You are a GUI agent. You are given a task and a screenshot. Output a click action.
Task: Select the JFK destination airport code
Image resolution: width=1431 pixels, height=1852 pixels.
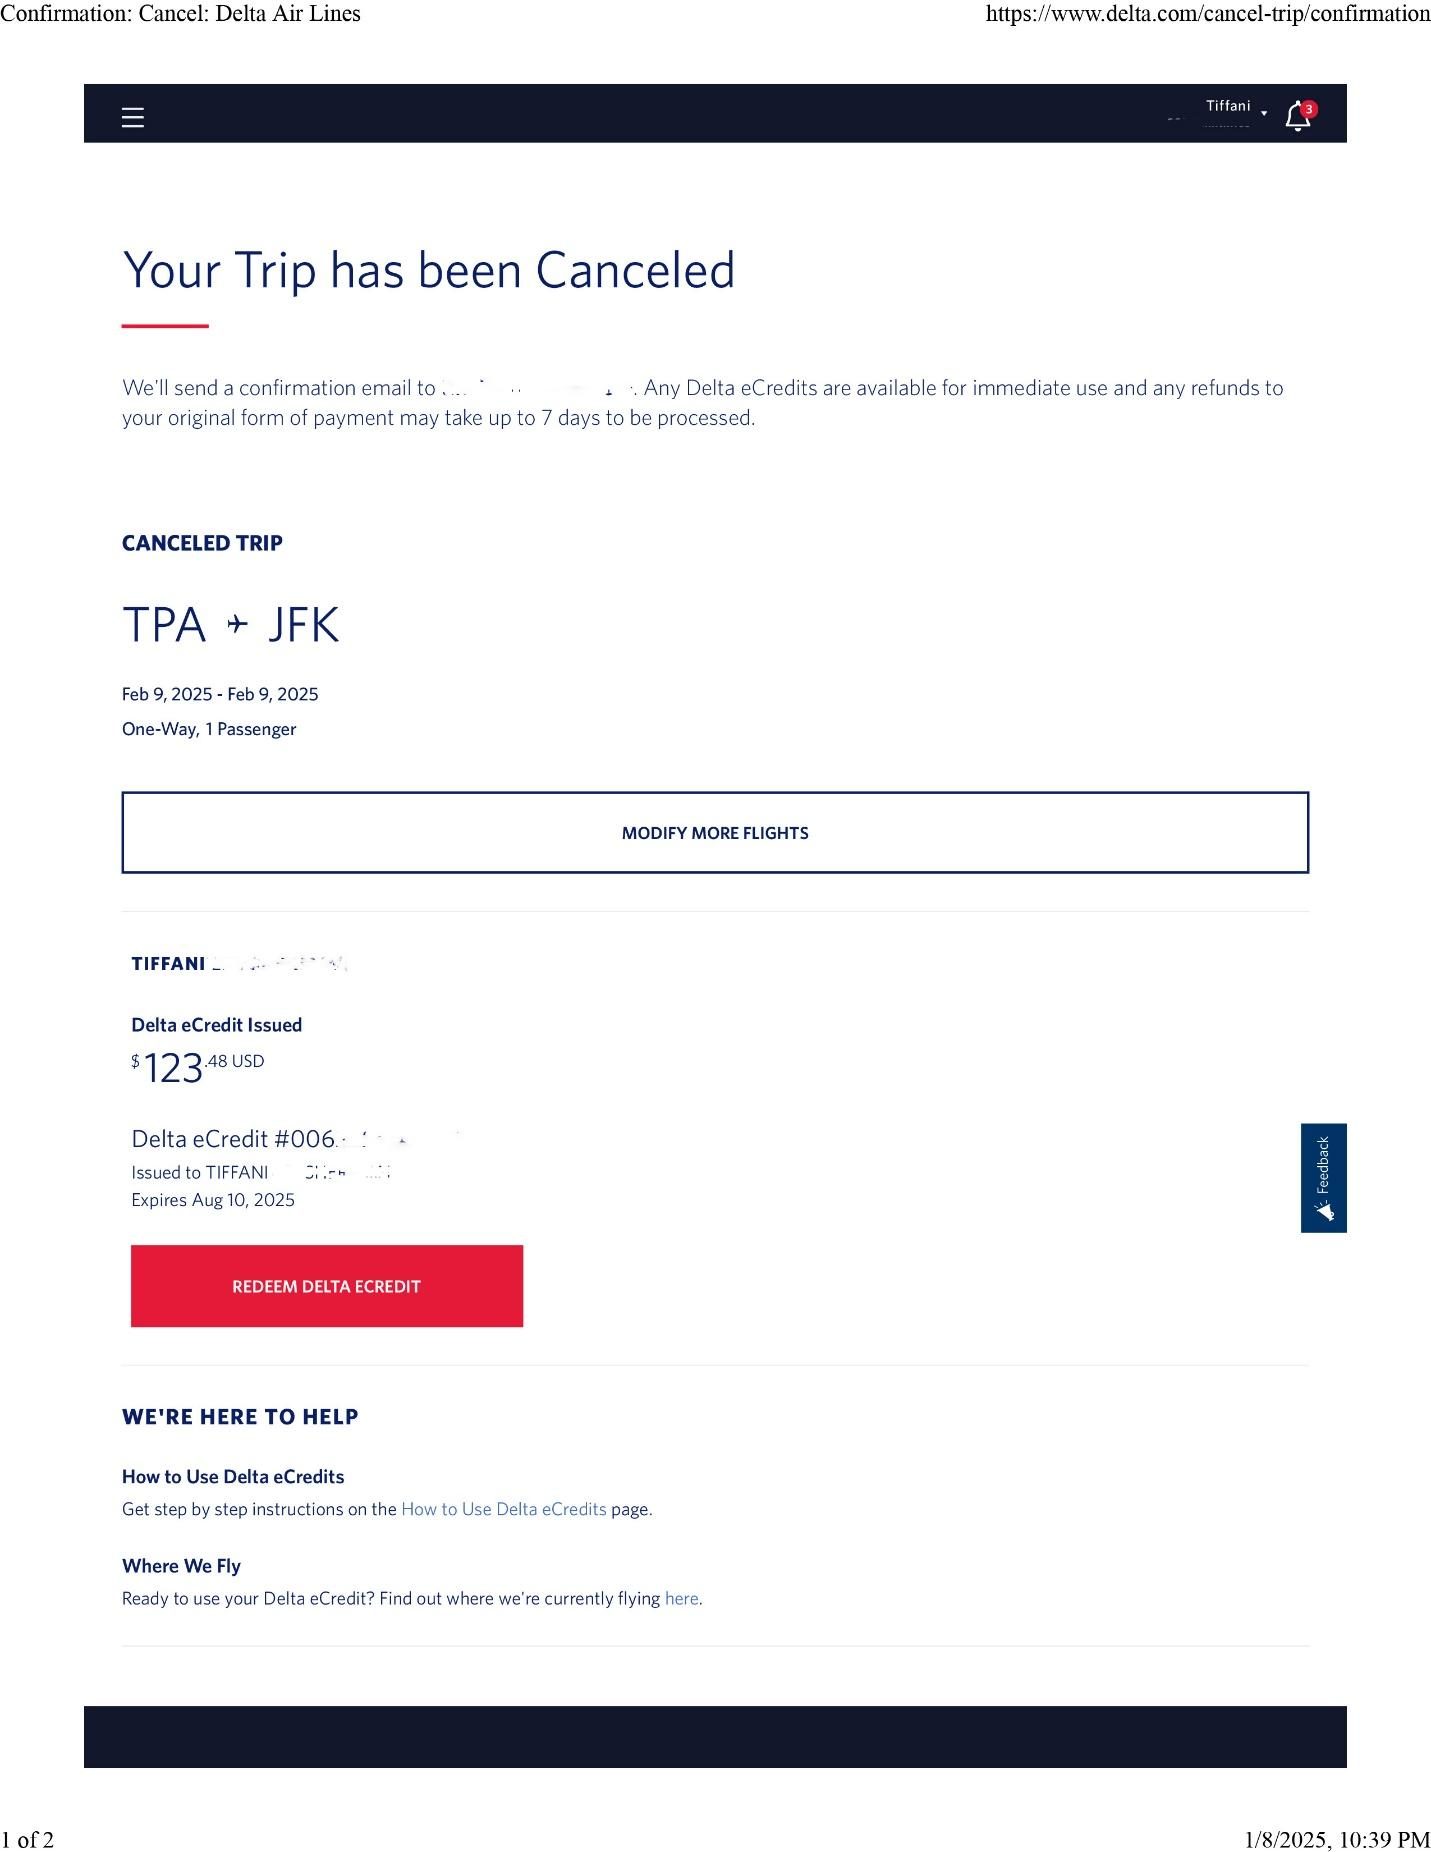(304, 625)
